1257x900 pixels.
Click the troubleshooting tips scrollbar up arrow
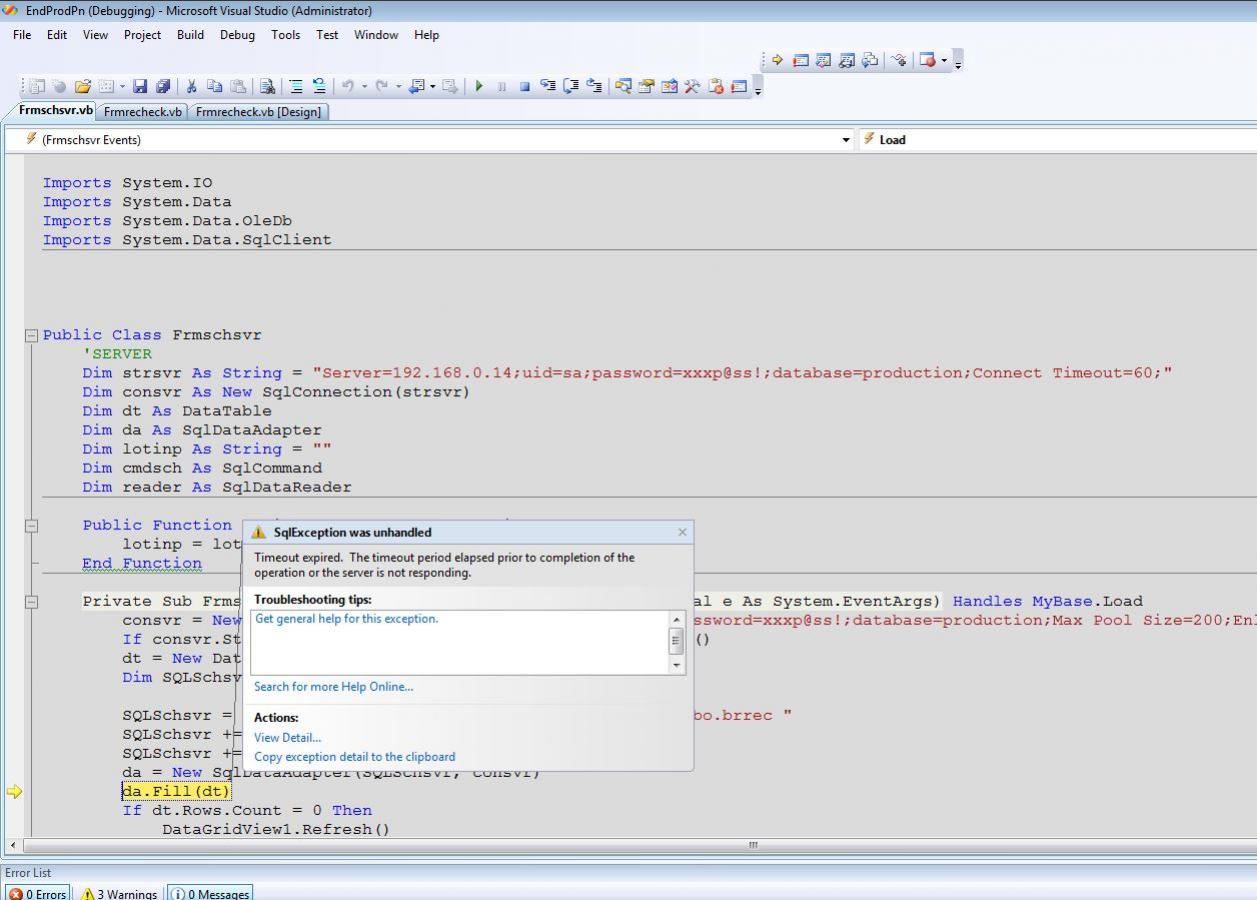[x=677, y=619]
